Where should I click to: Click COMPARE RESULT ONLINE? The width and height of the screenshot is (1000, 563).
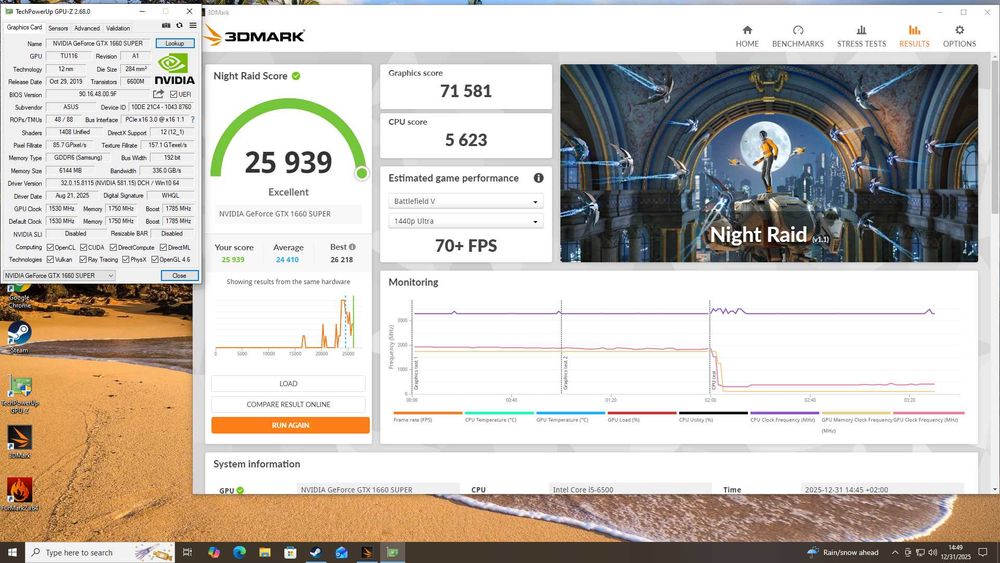tap(288, 404)
